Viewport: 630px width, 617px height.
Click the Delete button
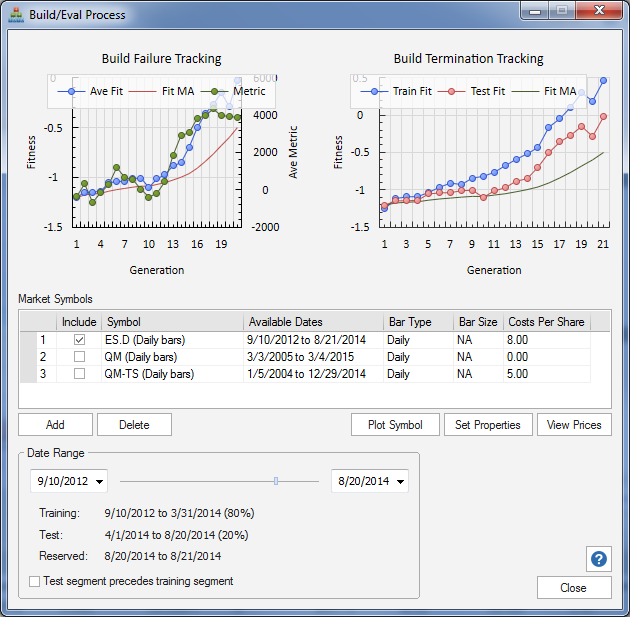pos(134,425)
